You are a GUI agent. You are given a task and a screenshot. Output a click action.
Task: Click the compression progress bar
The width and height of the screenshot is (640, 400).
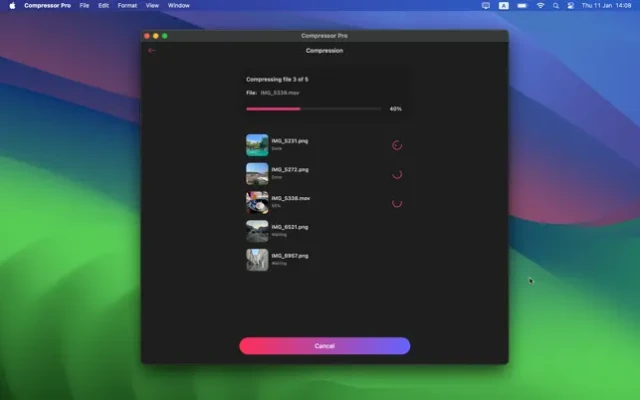[313, 108]
